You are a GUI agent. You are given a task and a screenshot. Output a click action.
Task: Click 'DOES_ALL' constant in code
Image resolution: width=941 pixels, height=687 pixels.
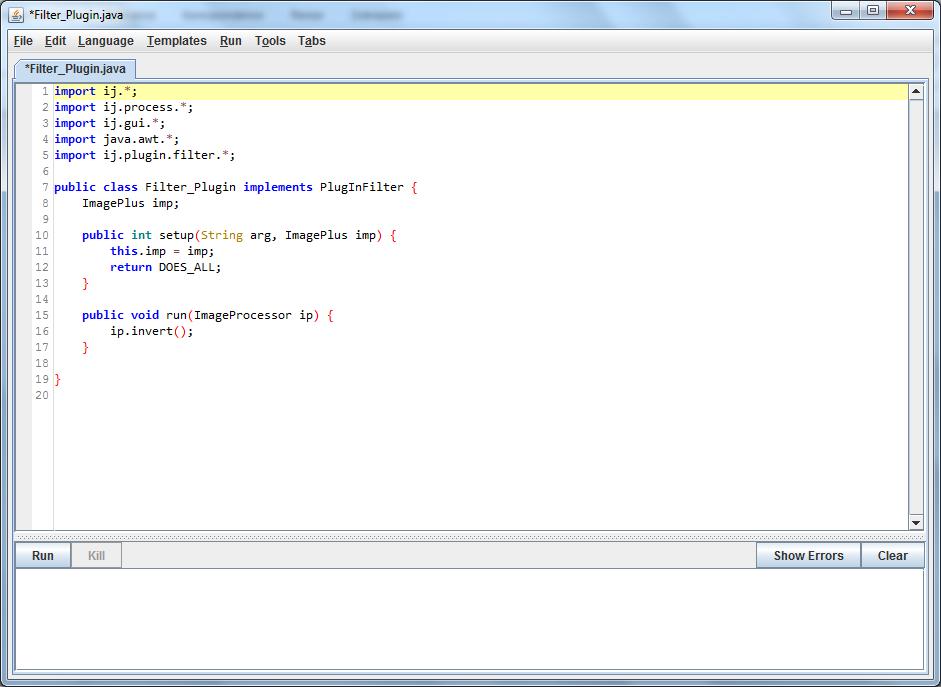point(186,267)
